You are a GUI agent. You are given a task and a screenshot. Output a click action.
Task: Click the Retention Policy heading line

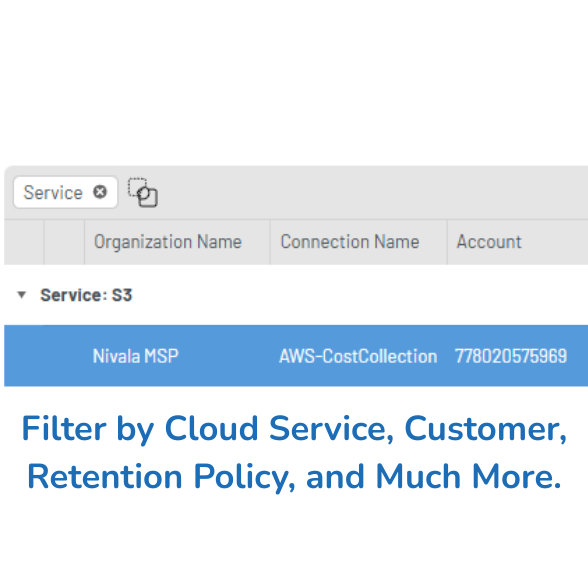[294, 476]
